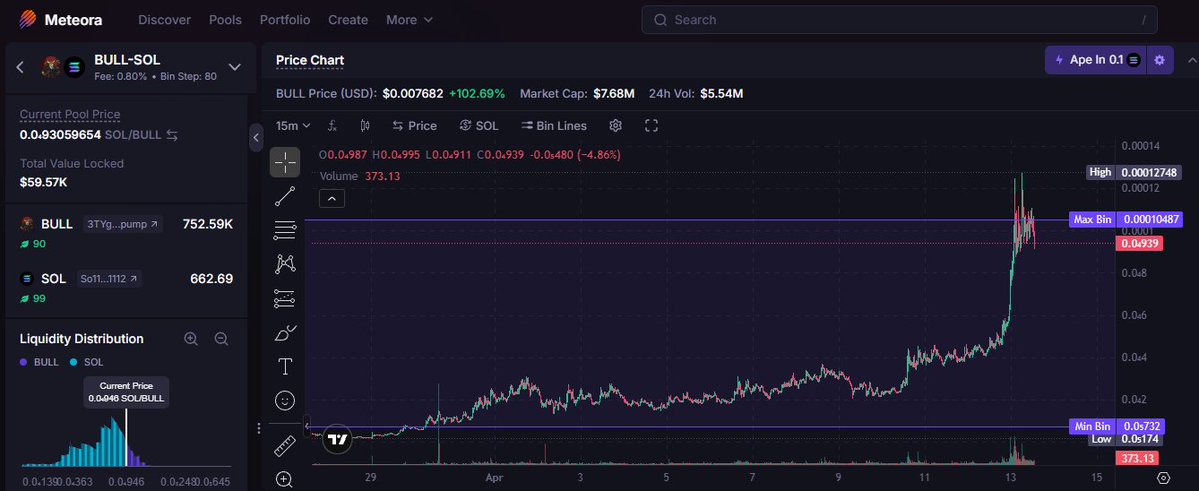Toggle BULL series in liquidity legend
This screenshot has width=1199, height=491.
click(39, 363)
